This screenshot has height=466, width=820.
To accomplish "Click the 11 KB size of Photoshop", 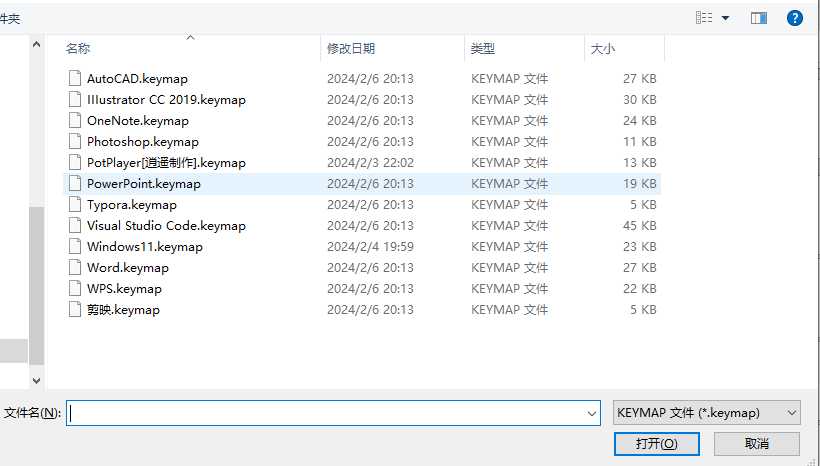I will tap(640, 141).
